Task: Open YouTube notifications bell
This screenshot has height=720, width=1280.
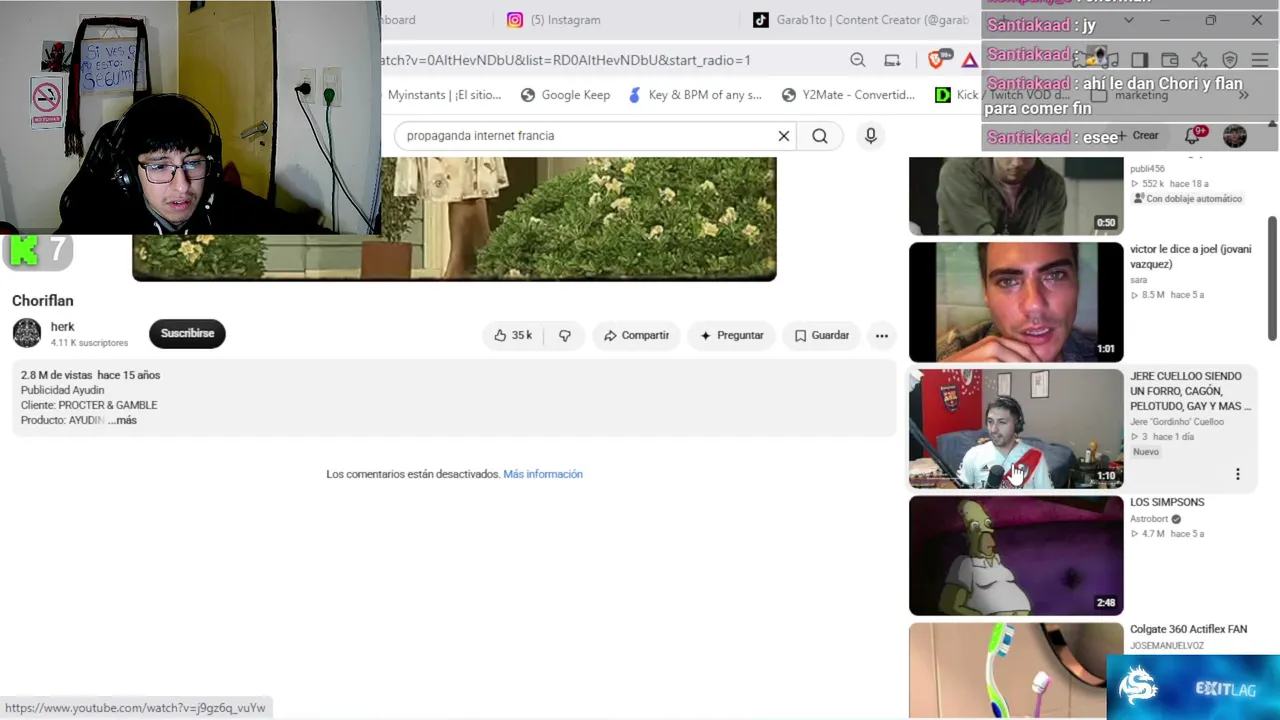Action: 1193,136
